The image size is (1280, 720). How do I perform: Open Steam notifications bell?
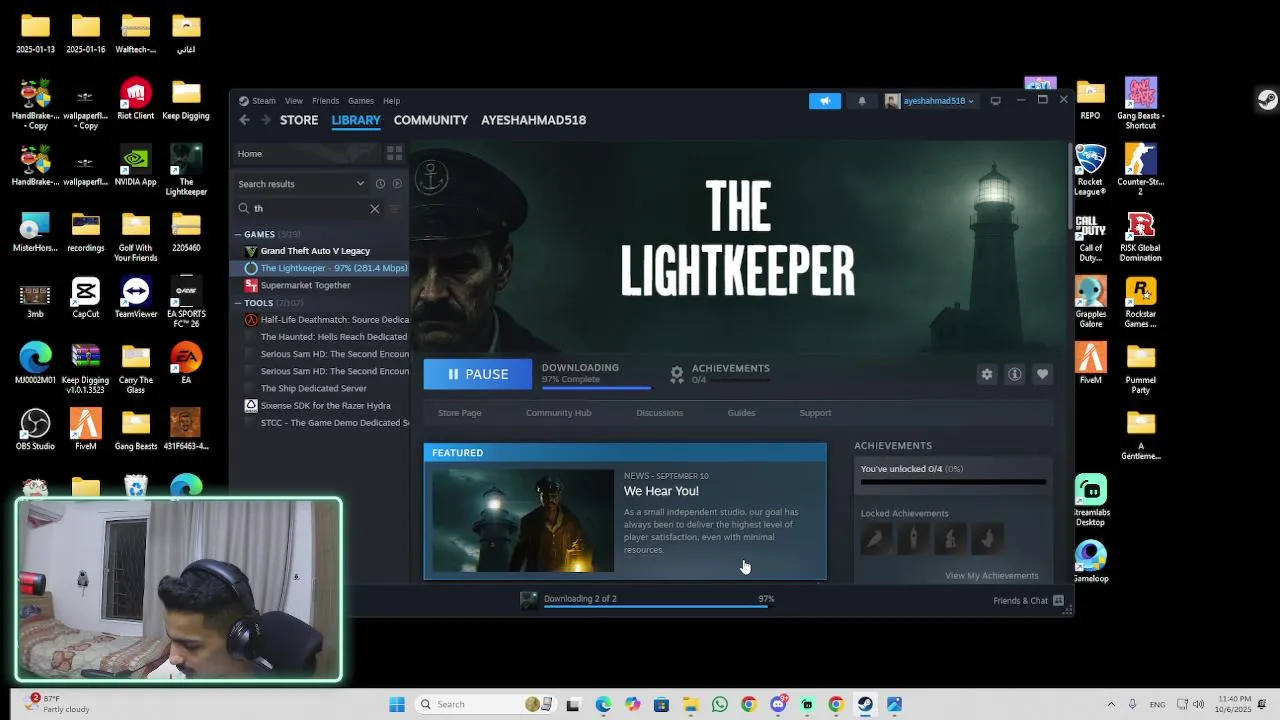pyautogui.click(x=862, y=101)
